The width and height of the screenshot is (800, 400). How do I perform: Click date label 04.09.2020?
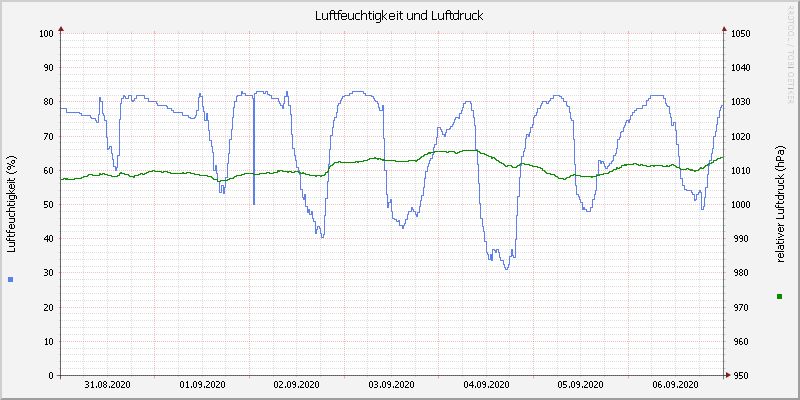click(487, 385)
